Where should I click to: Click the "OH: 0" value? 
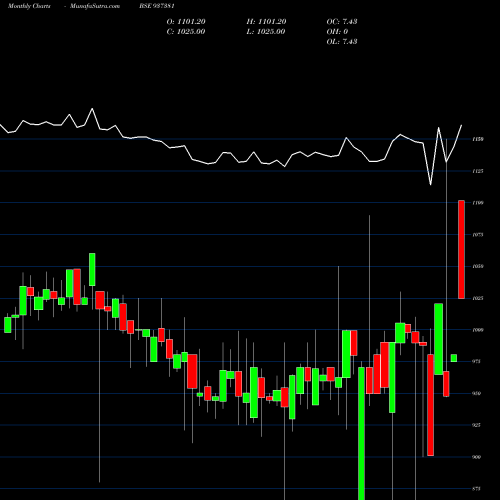[x=337, y=31]
